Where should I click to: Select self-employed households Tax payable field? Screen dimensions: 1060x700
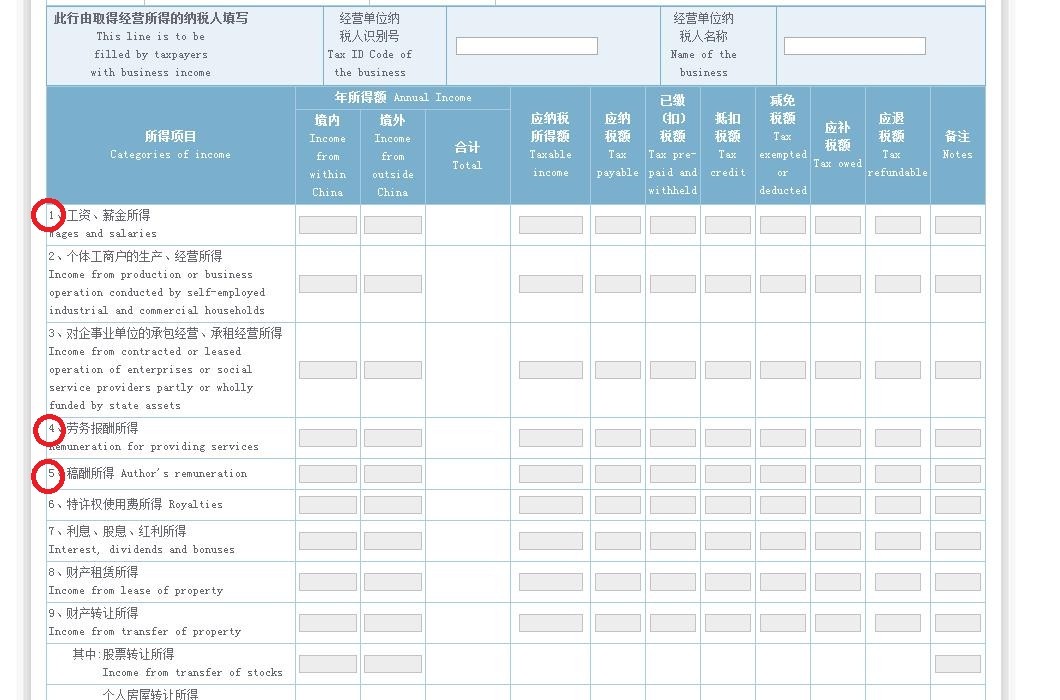click(x=617, y=284)
